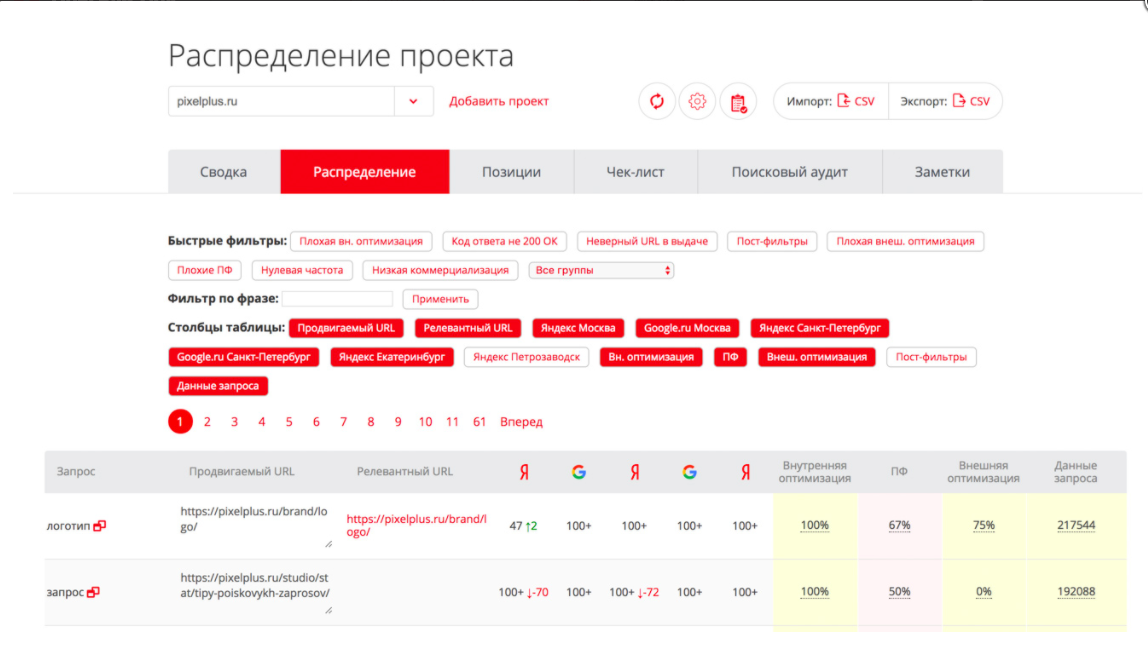The height and width of the screenshot is (646, 1148).
Task: Click the report clipboard icon
Action: click(x=738, y=102)
